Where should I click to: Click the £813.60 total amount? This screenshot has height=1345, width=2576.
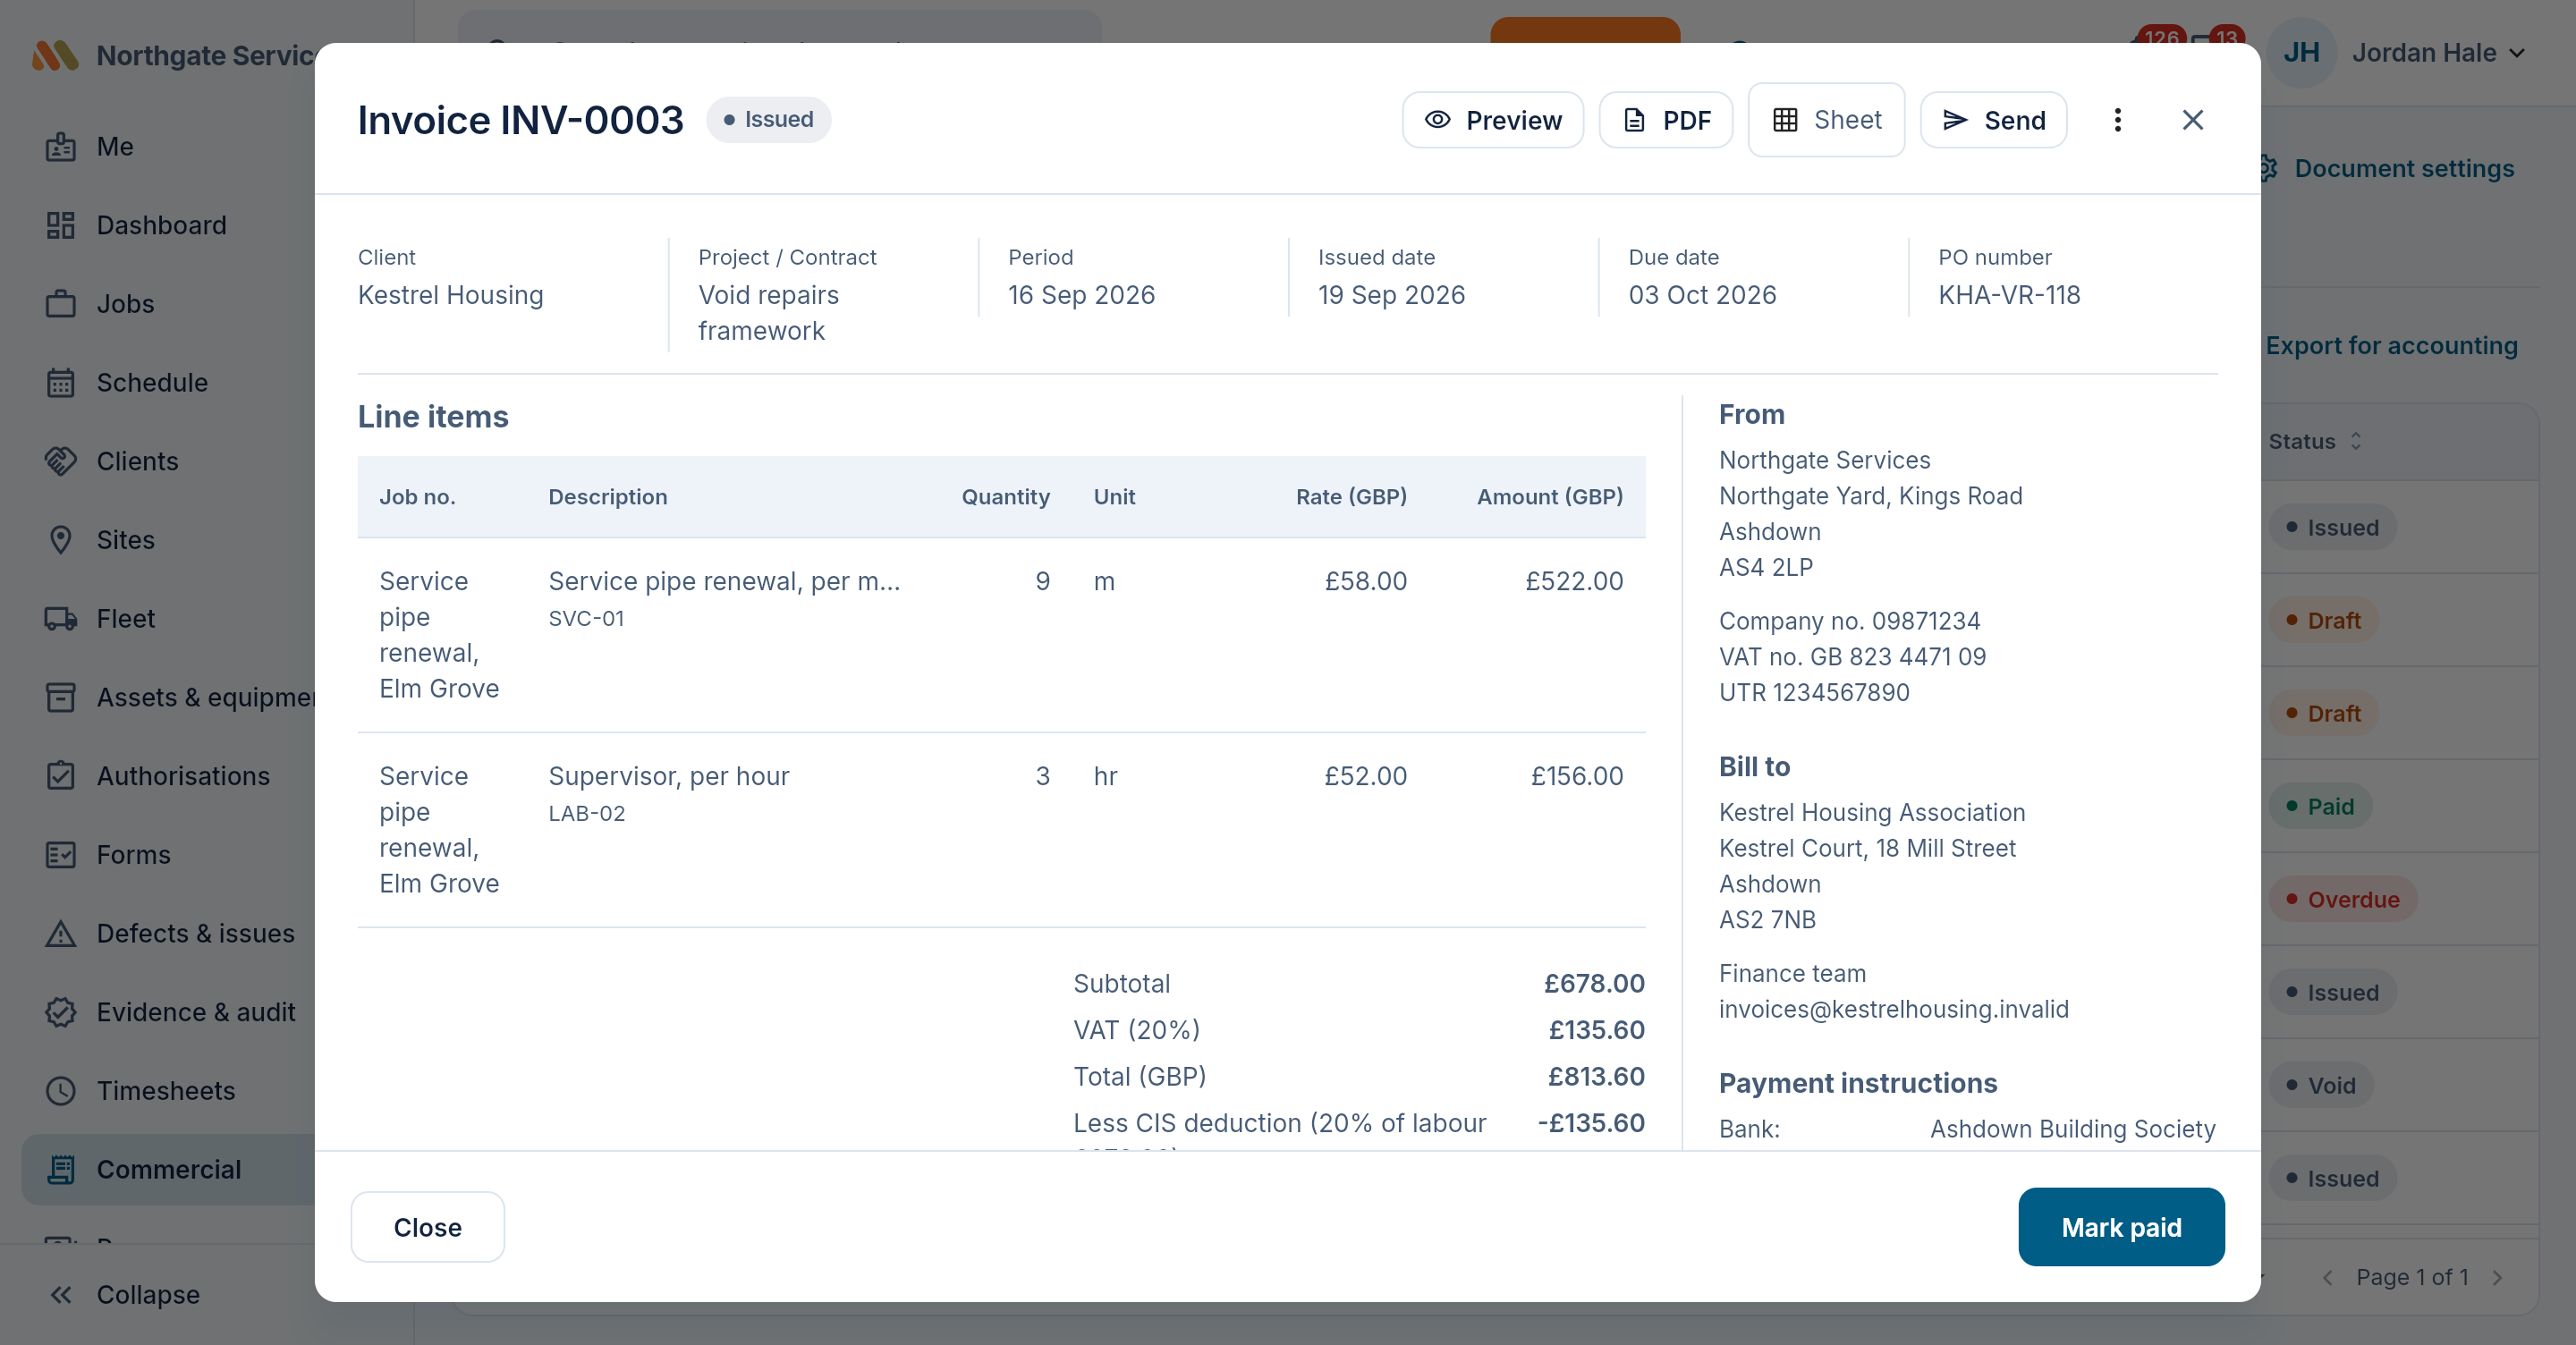[1596, 1076]
